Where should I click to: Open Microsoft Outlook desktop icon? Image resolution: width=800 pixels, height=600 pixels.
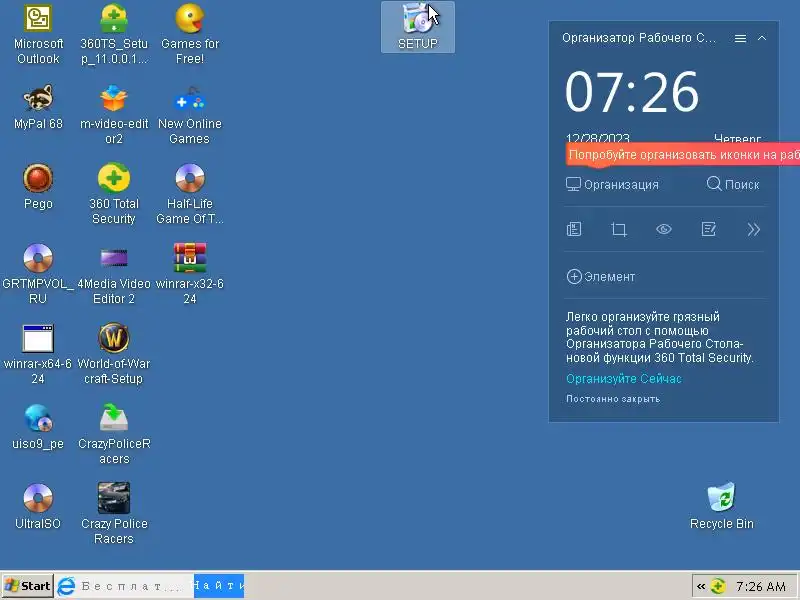38,35
